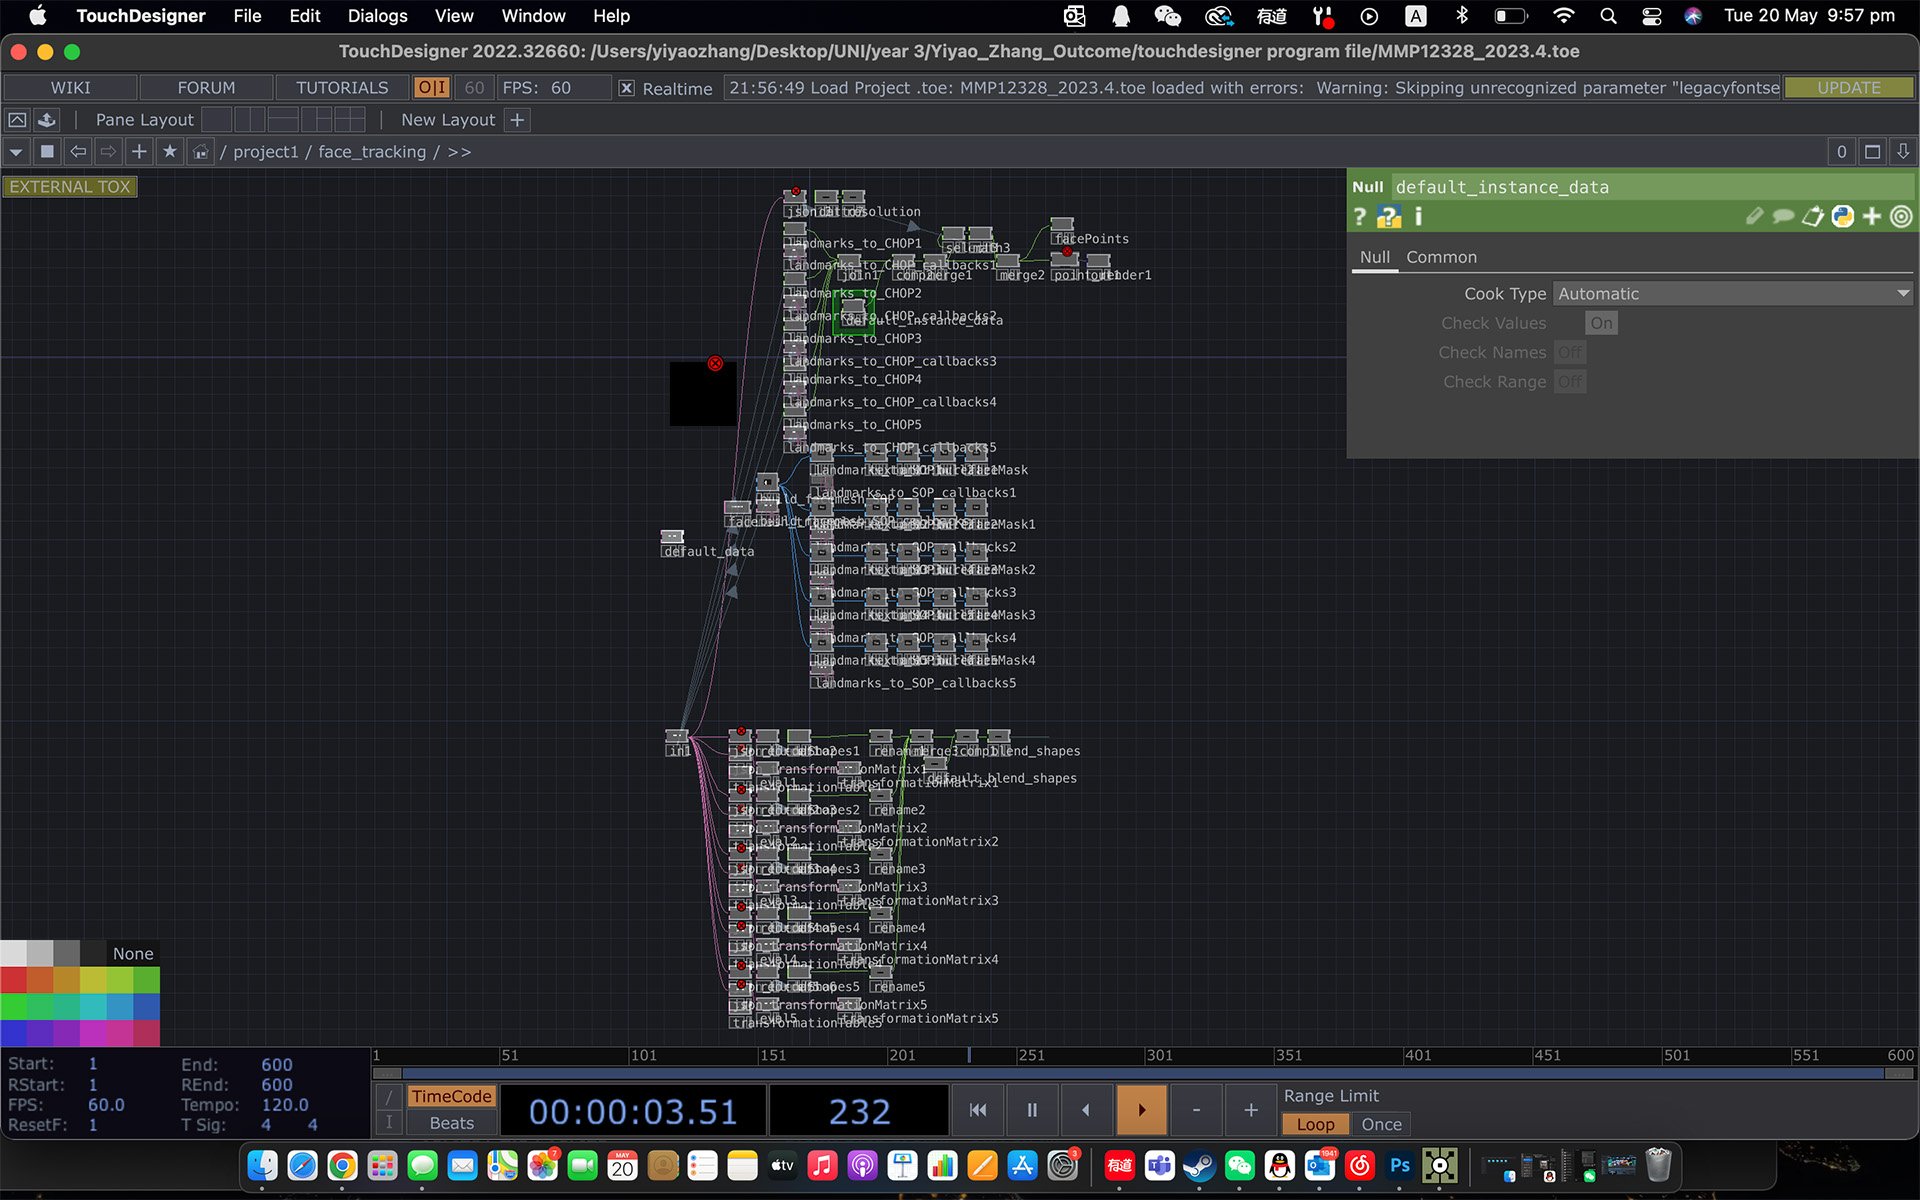Toggle the Realtime checkbox
Viewport: 1920px width, 1200px height.
626,88
